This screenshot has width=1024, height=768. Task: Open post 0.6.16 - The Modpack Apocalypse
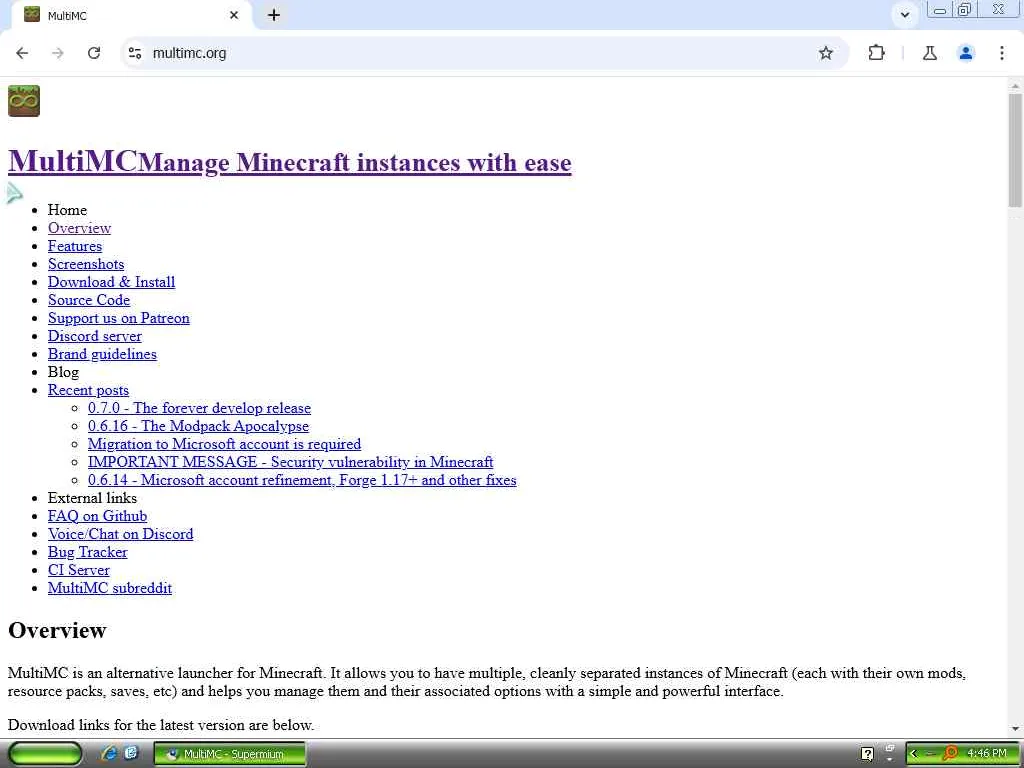199,426
